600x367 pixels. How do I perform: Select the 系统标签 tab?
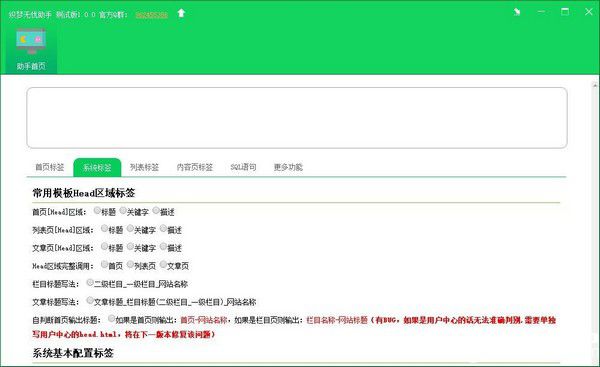click(97, 167)
